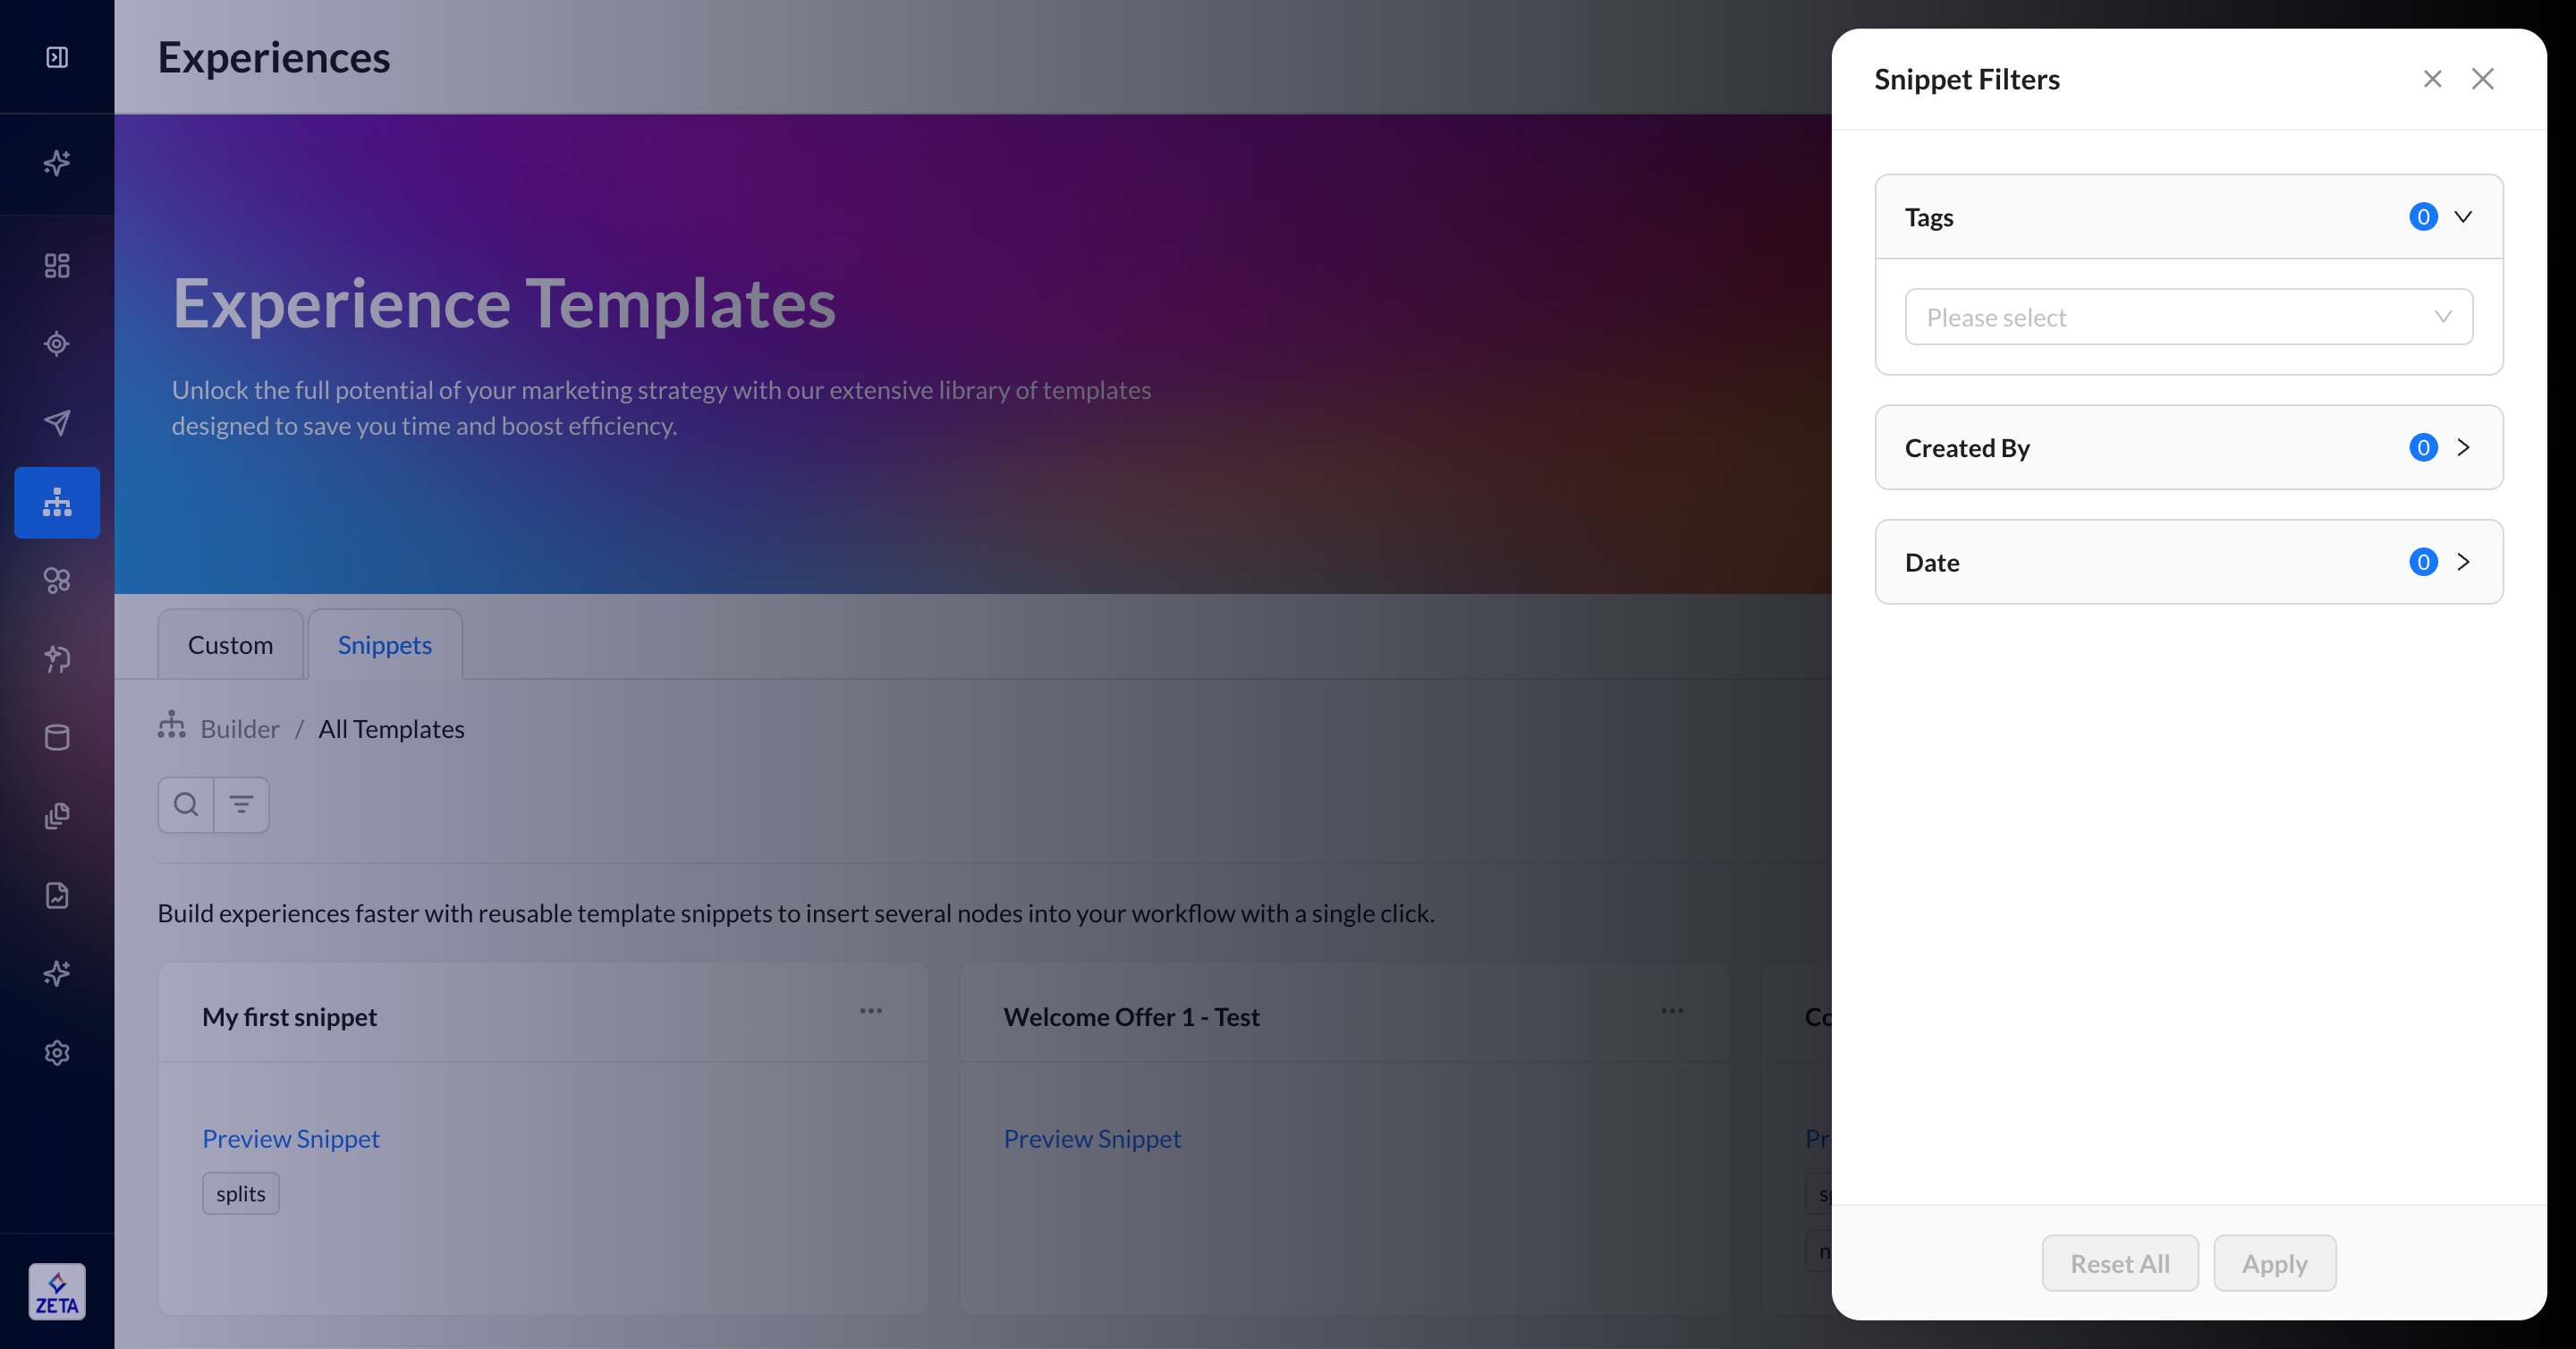Select the Snippets tab
The image size is (2576, 1349).
tap(384, 645)
